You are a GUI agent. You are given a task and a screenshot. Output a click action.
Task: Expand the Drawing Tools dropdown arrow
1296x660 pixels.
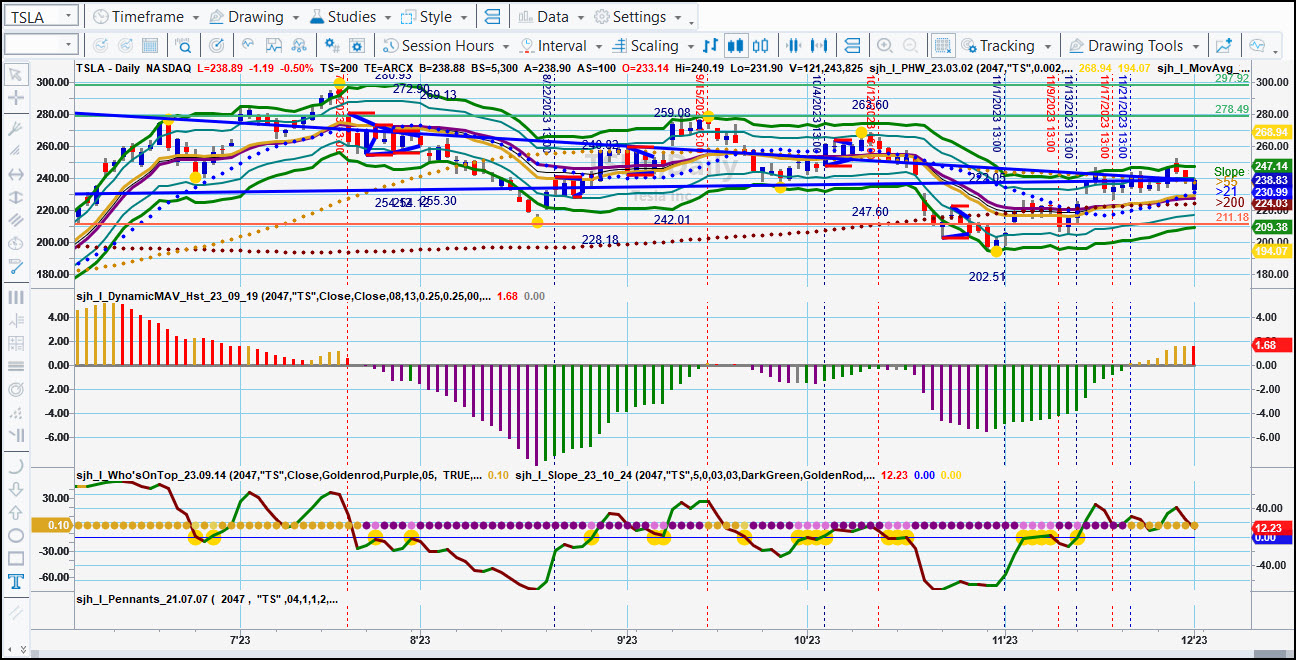pyautogui.click(x=1197, y=46)
